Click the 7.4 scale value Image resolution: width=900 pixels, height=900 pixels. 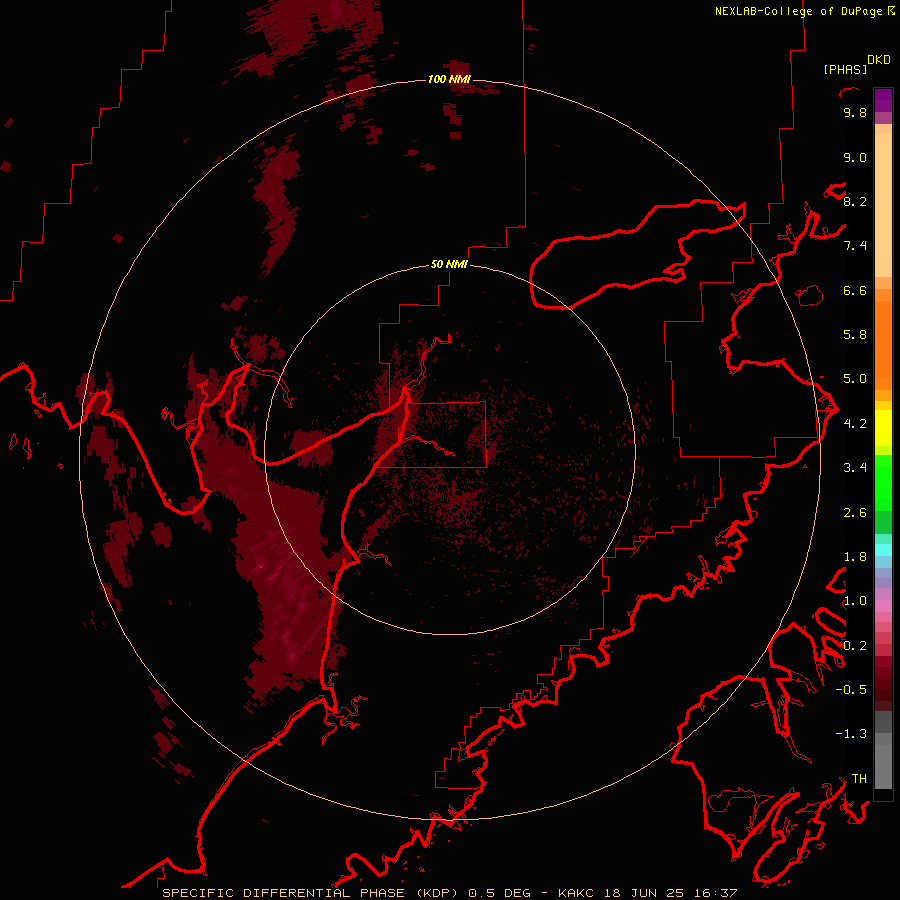(855, 246)
